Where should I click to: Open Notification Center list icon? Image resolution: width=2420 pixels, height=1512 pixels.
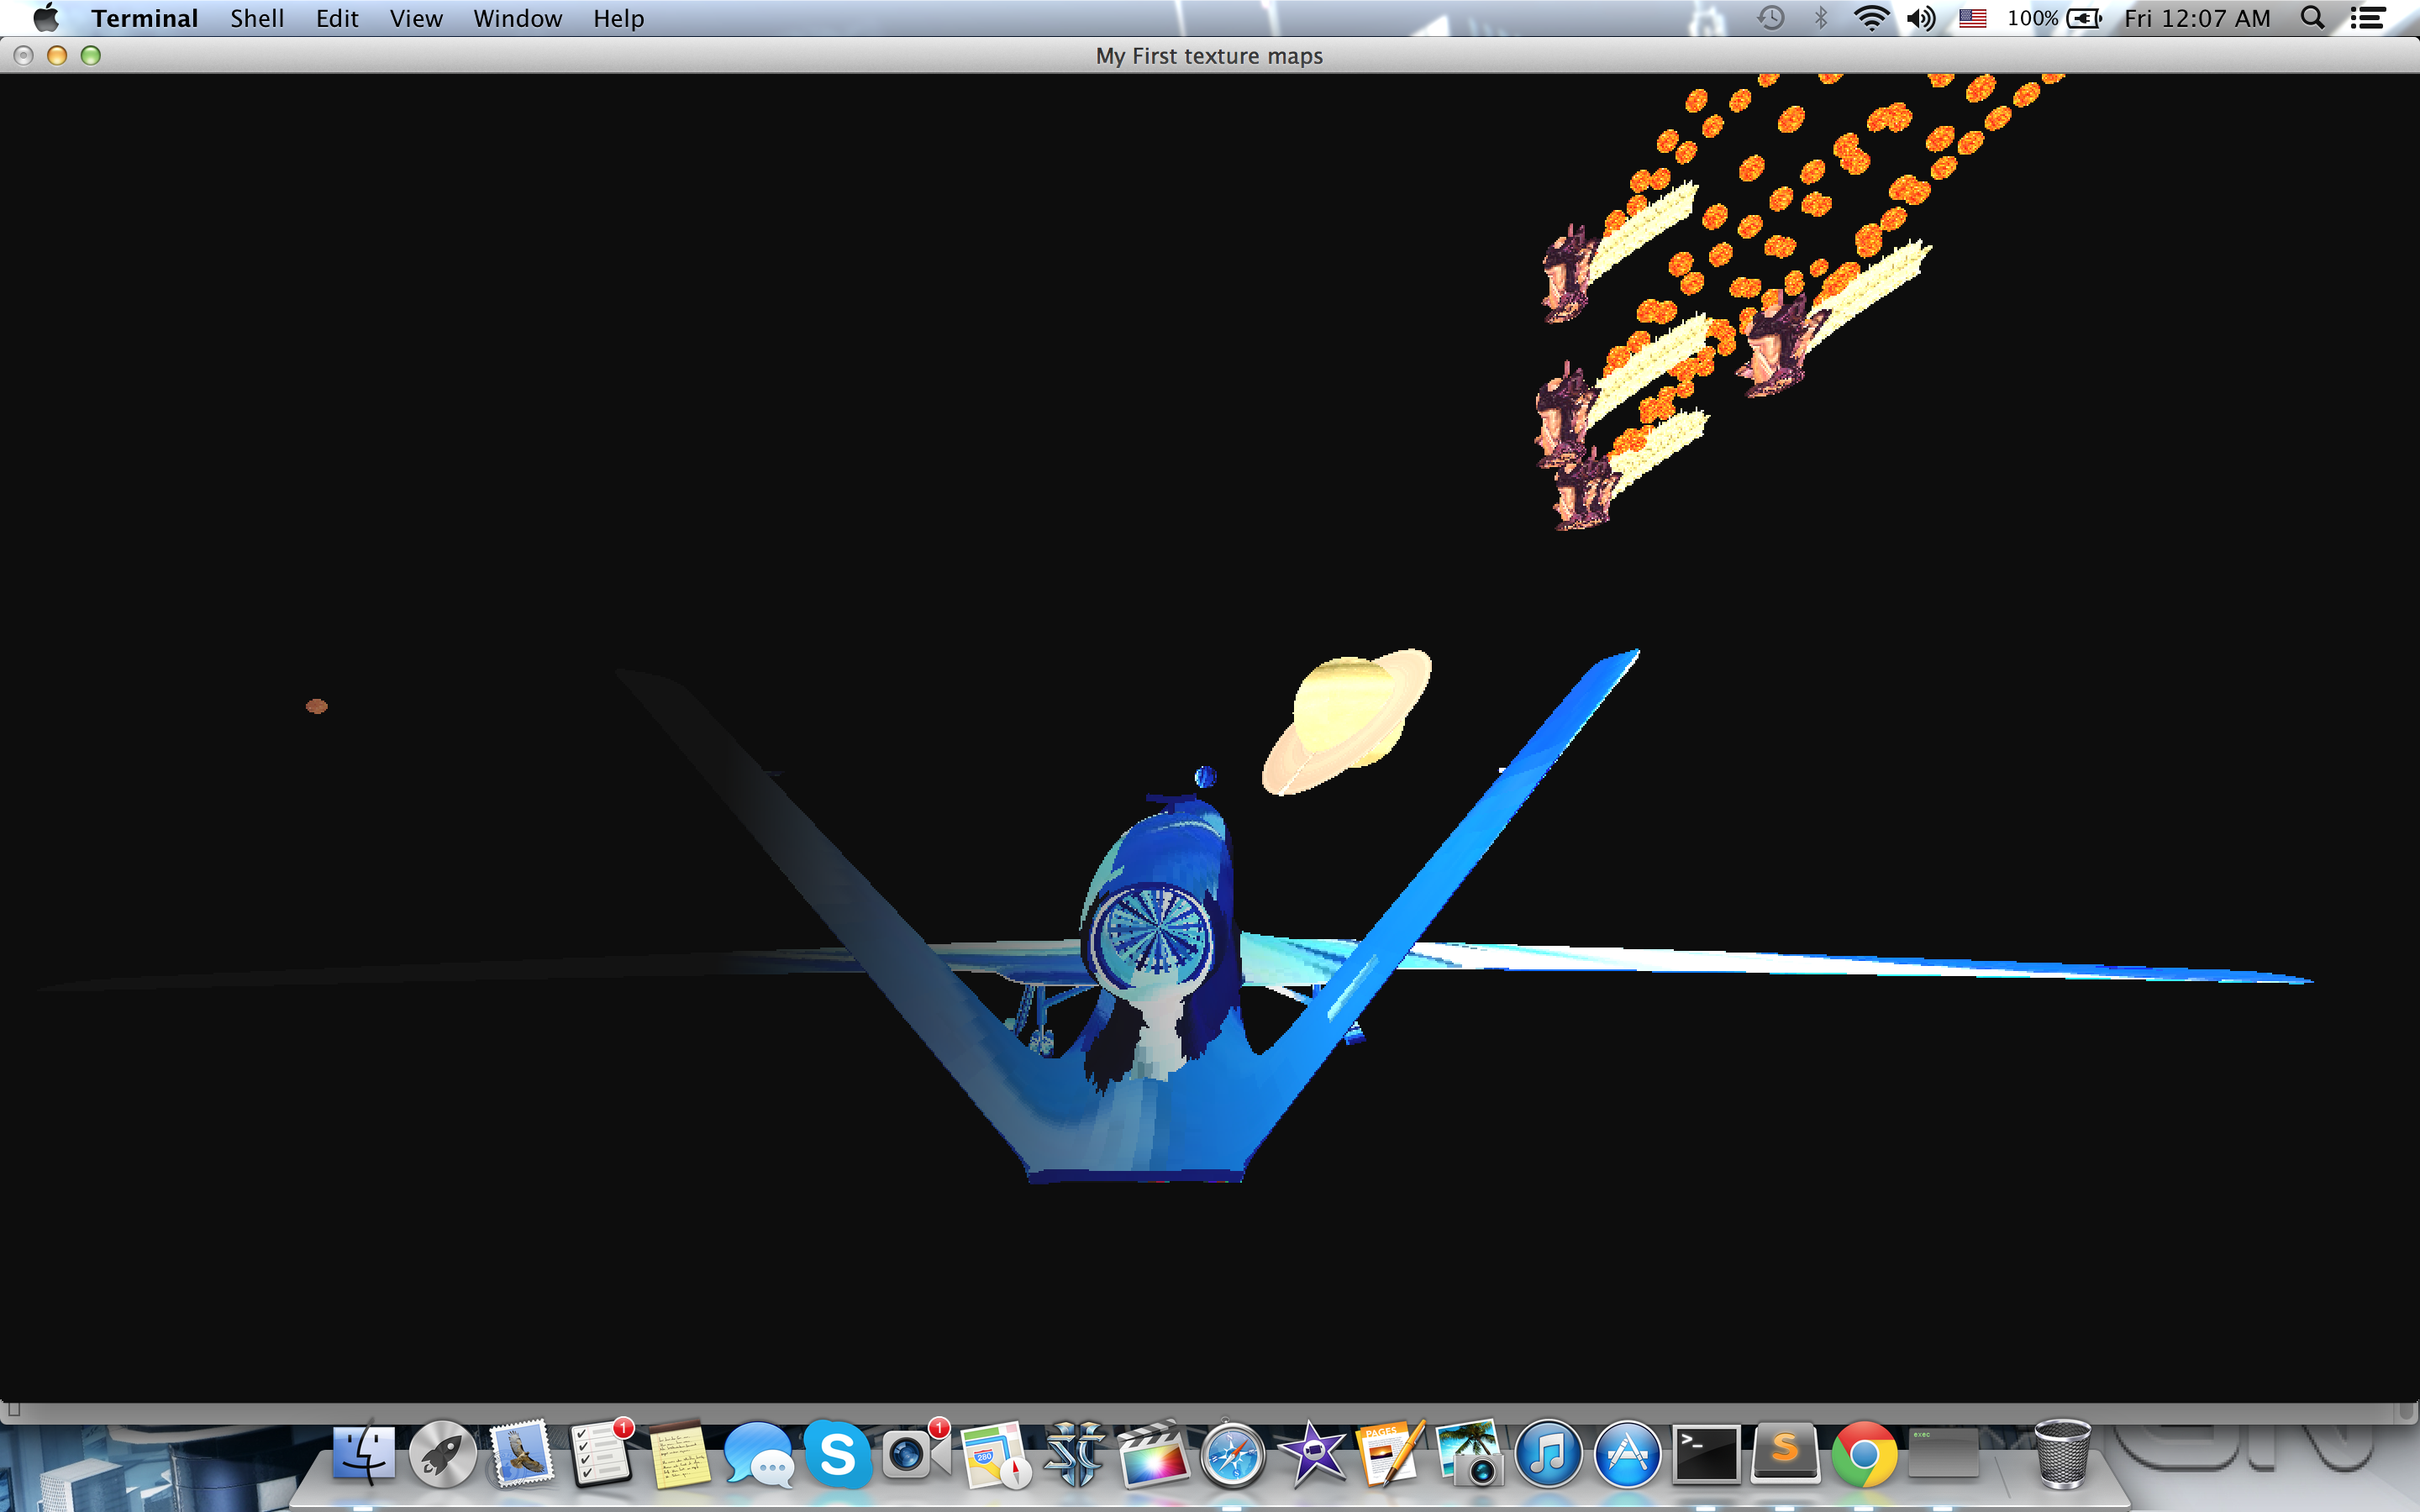coord(2367,18)
